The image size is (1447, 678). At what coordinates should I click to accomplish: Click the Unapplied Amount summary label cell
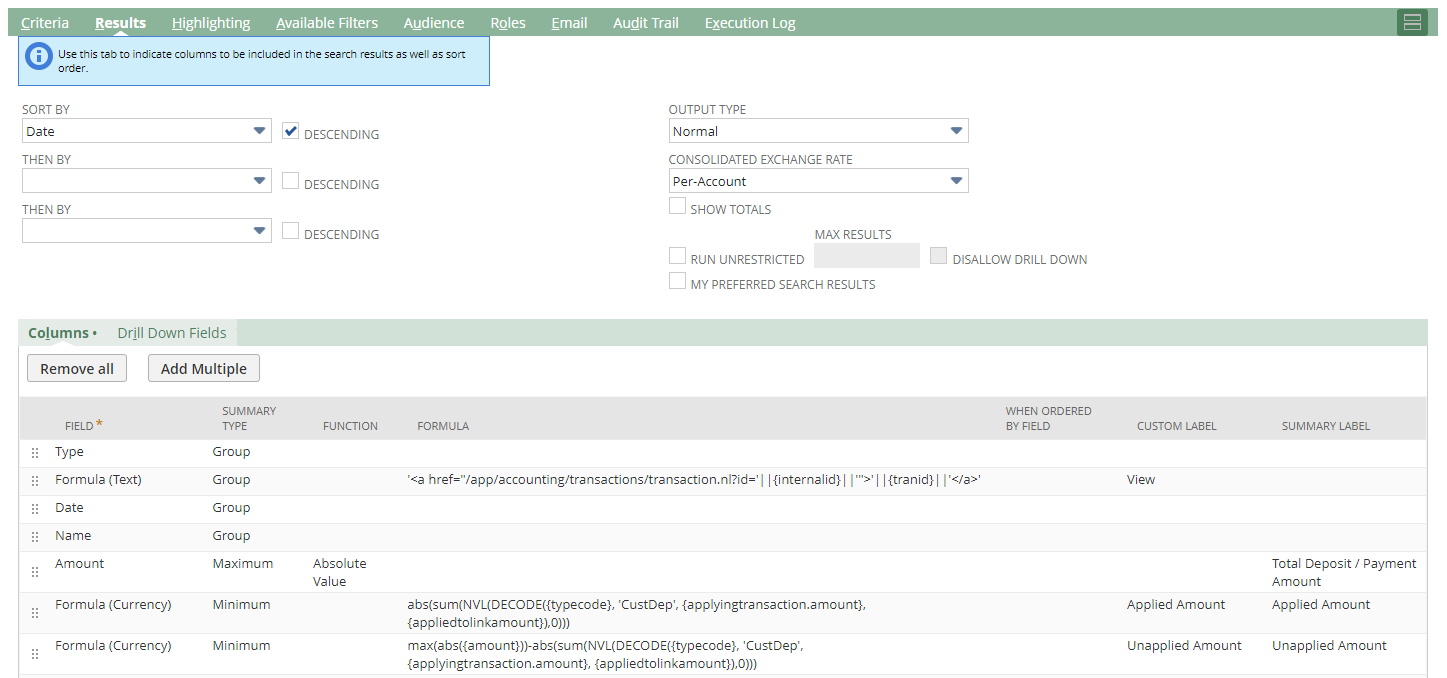tap(1329, 646)
